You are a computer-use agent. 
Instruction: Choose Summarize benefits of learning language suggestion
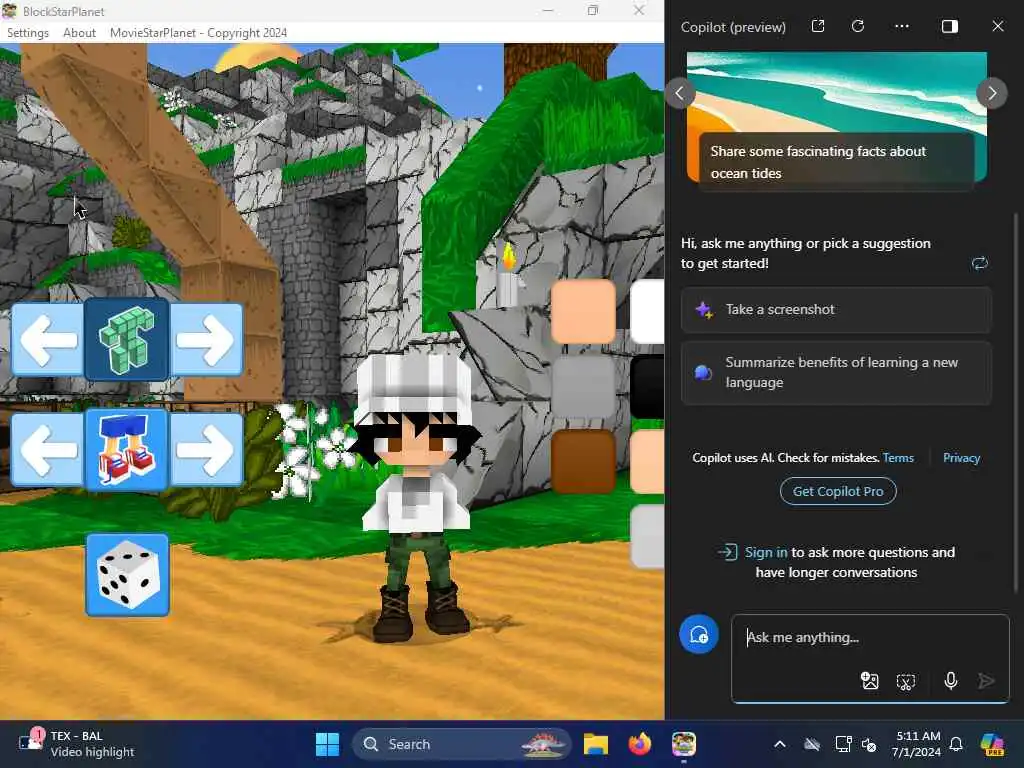pyautogui.click(x=837, y=372)
